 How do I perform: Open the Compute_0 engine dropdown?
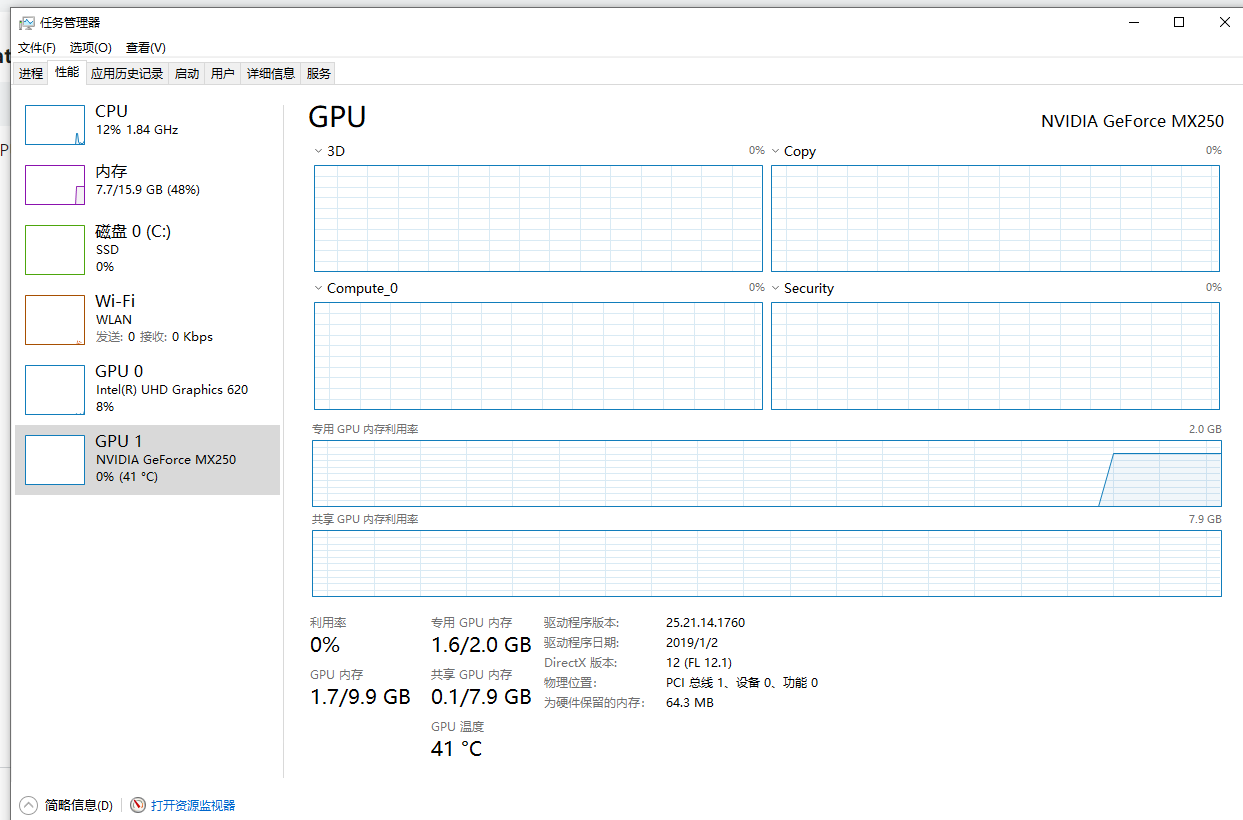[x=318, y=288]
